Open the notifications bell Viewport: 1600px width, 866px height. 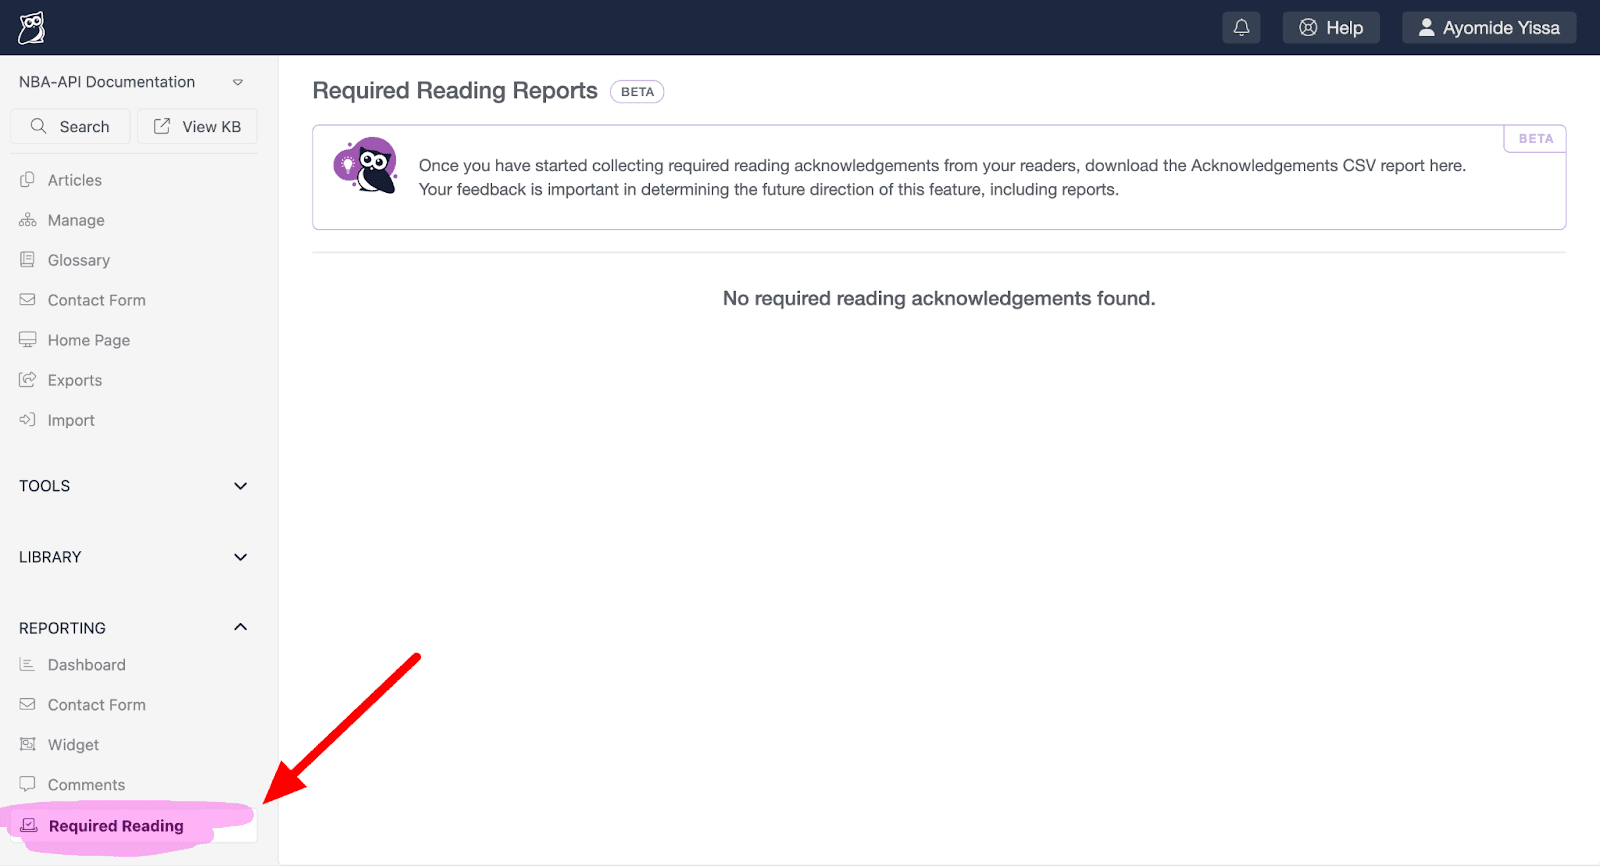coord(1241,28)
